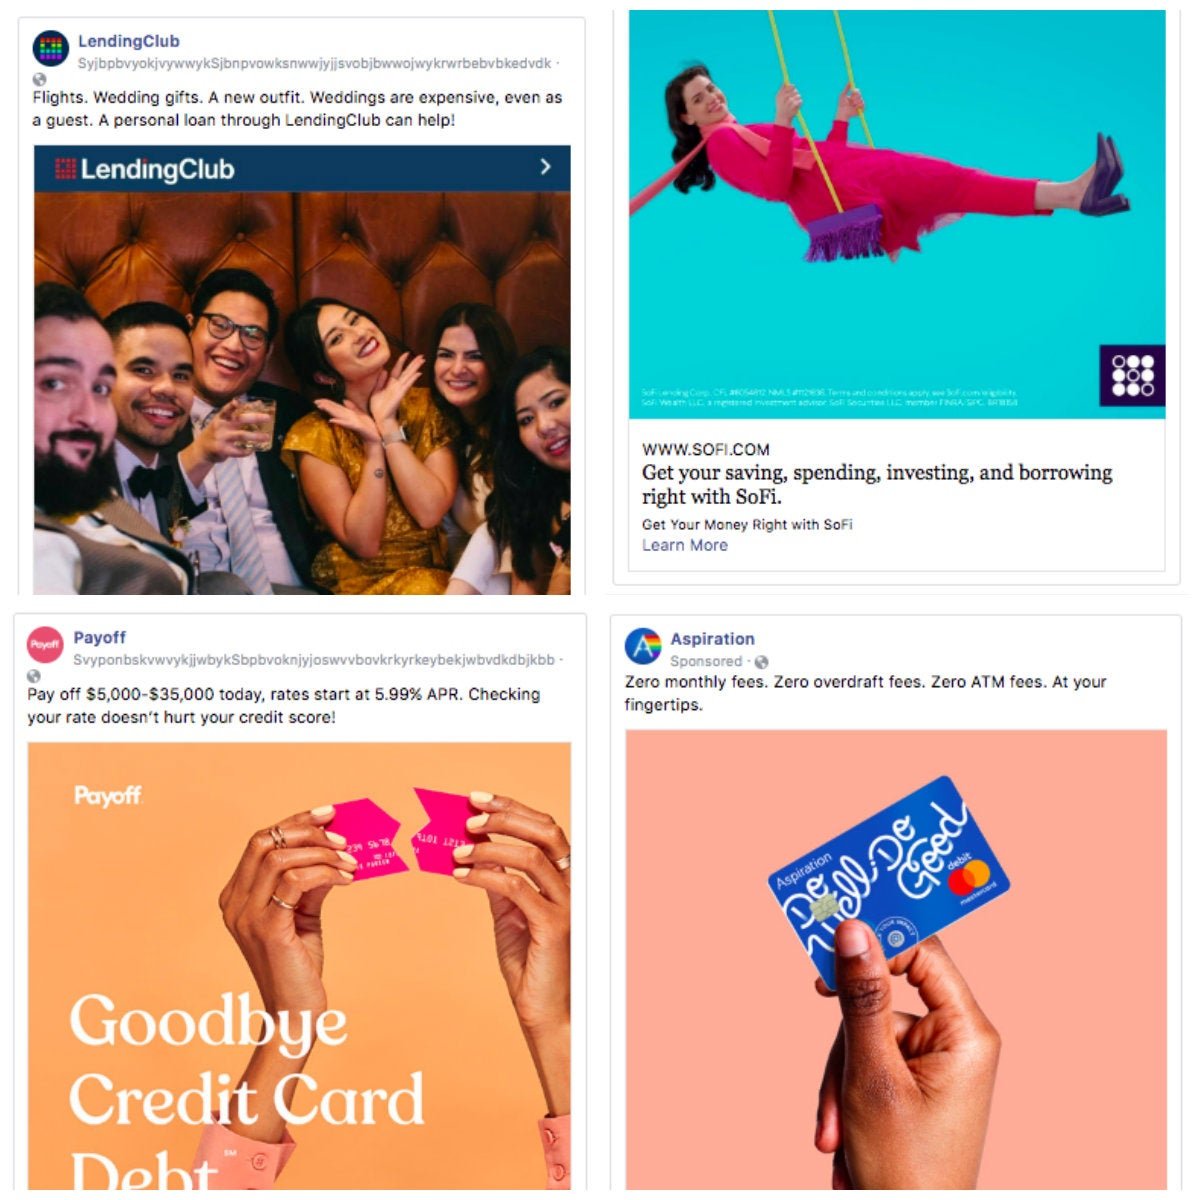Viewport: 1200px width, 1200px height.
Task: Open the Aspiration page name link
Action: click(712, 639)
